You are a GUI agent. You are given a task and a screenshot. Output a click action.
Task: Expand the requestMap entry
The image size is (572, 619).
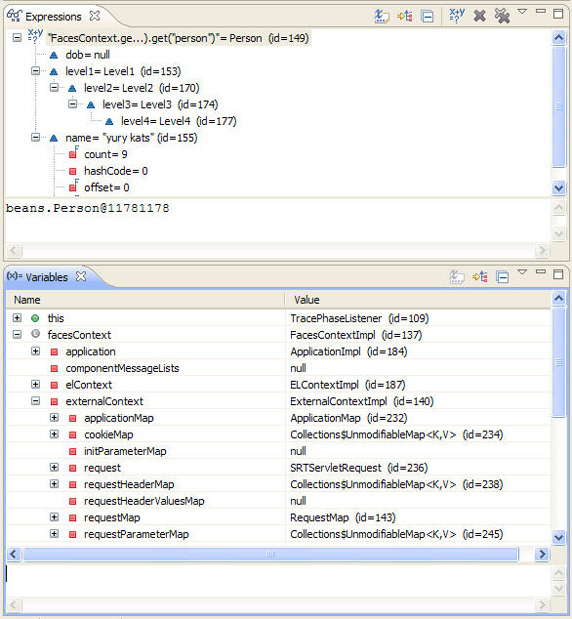tap(54, 517)
